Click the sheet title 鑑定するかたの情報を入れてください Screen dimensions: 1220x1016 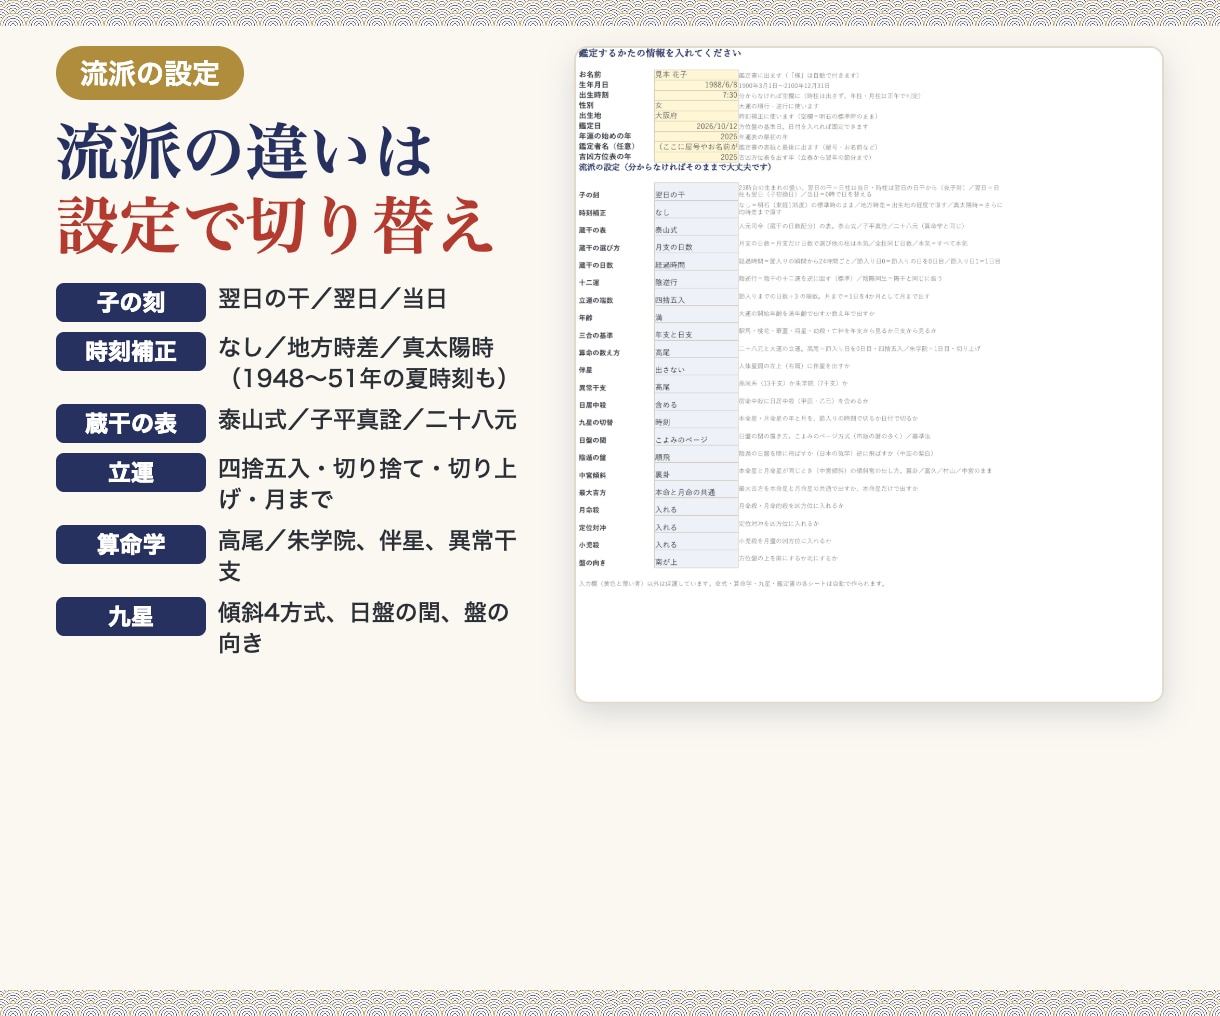point(660,53)
